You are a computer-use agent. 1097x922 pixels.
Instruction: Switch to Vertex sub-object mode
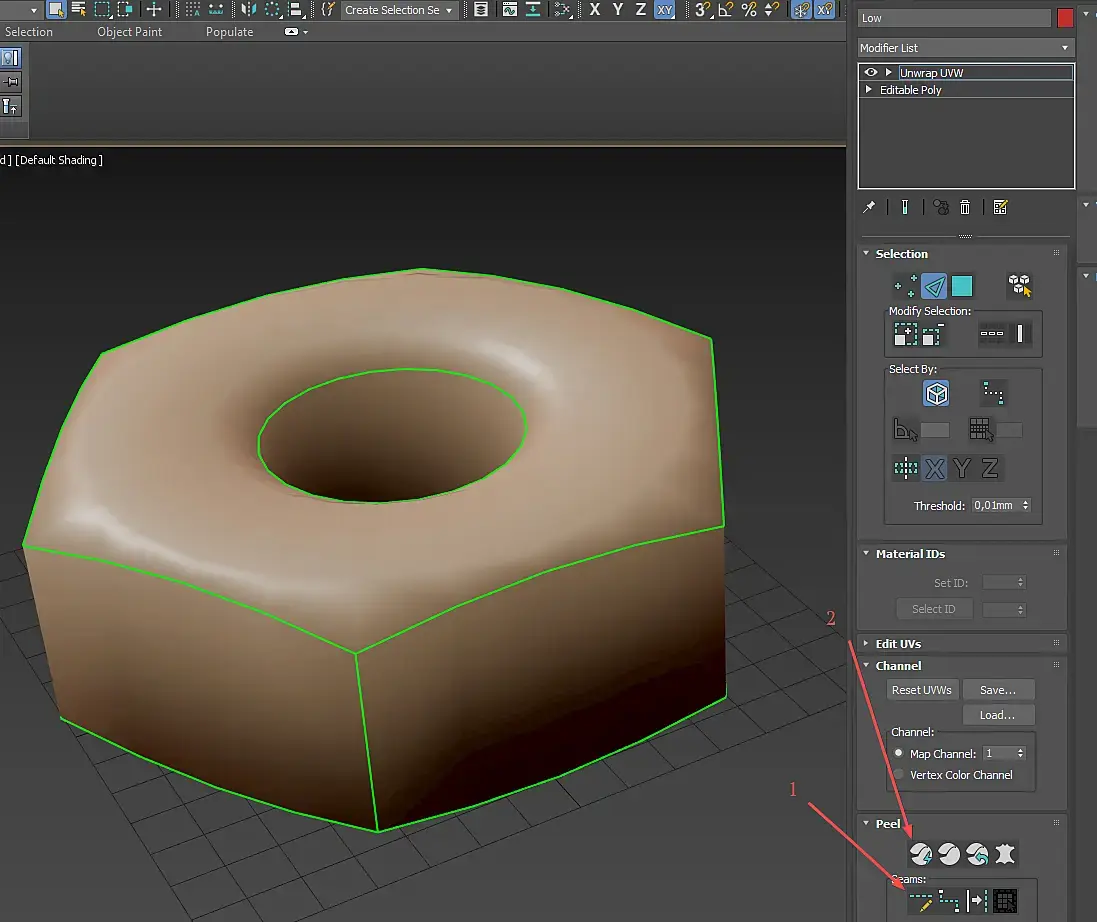905,287
